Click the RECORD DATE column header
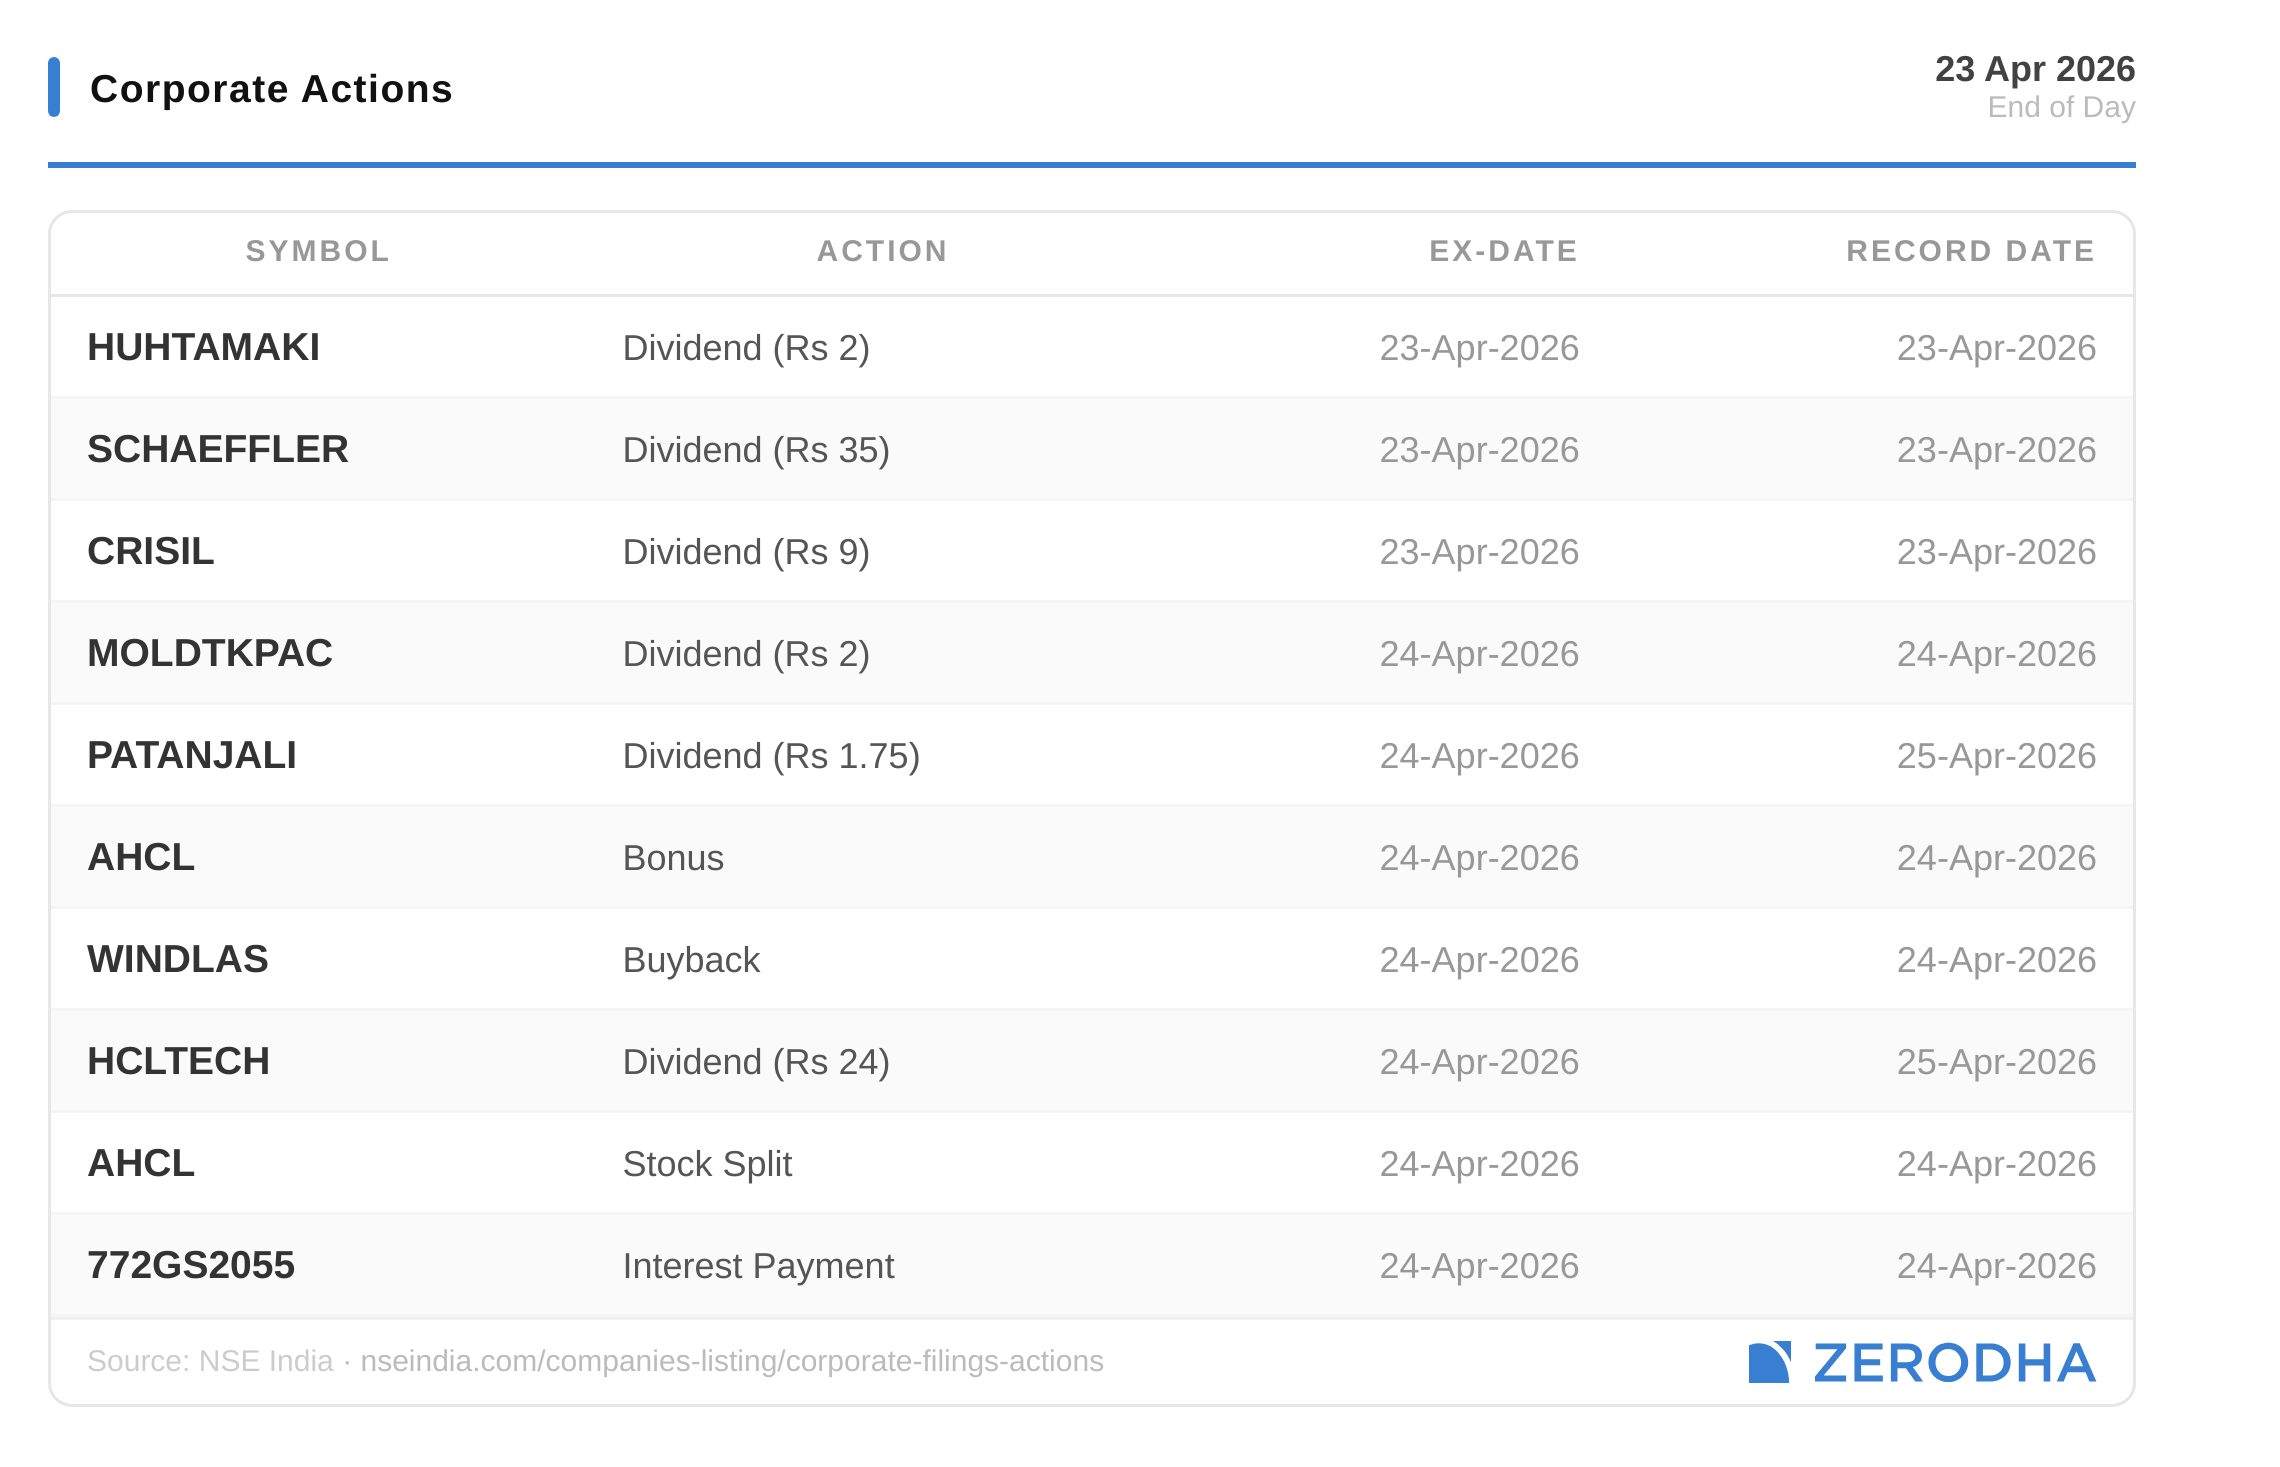The image size is (2280, 1467). point(1970,251)
